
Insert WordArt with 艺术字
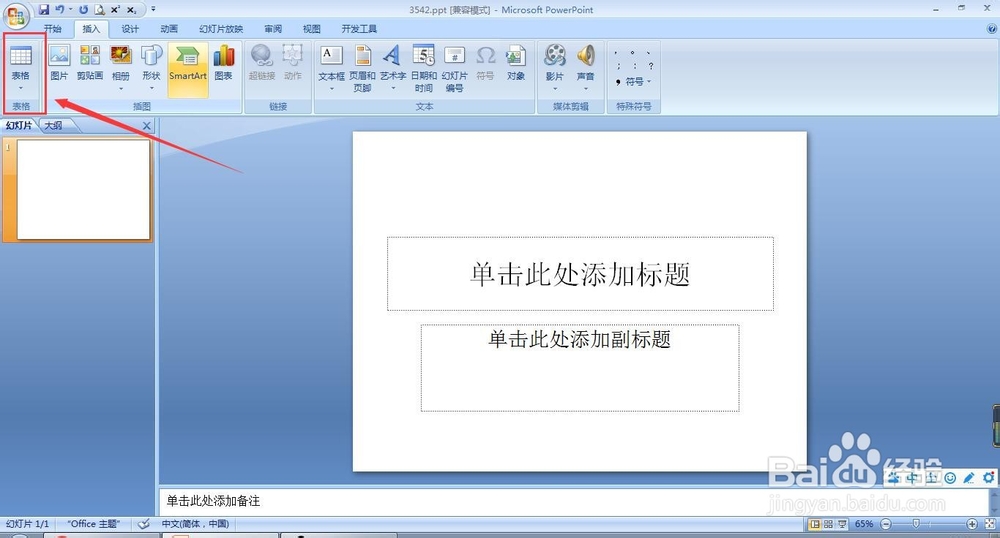(393, 68)
